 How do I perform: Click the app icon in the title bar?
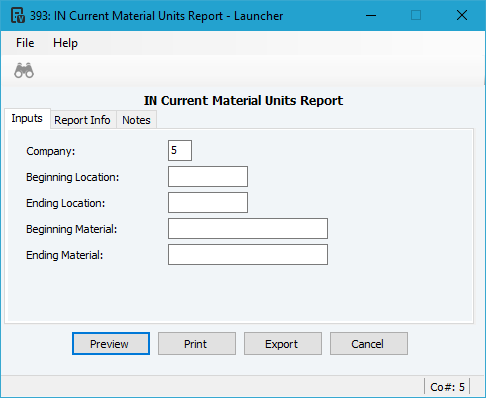pos(18,16)
